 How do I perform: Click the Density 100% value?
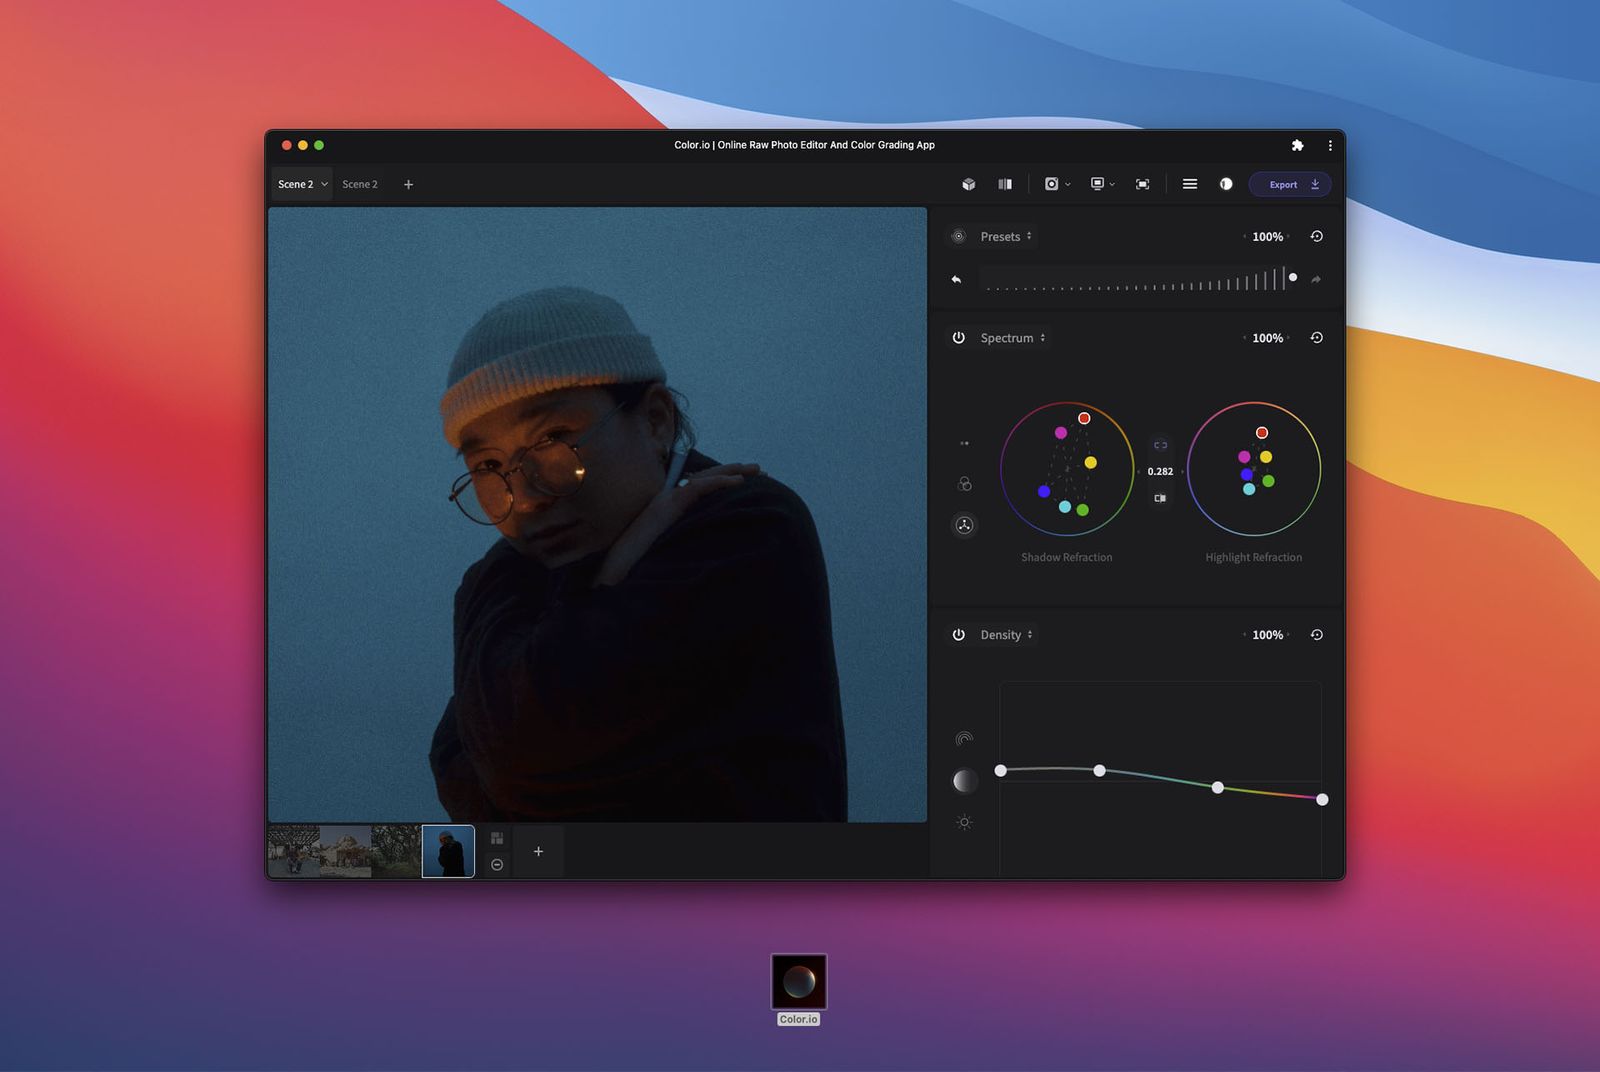point(1267,635)
